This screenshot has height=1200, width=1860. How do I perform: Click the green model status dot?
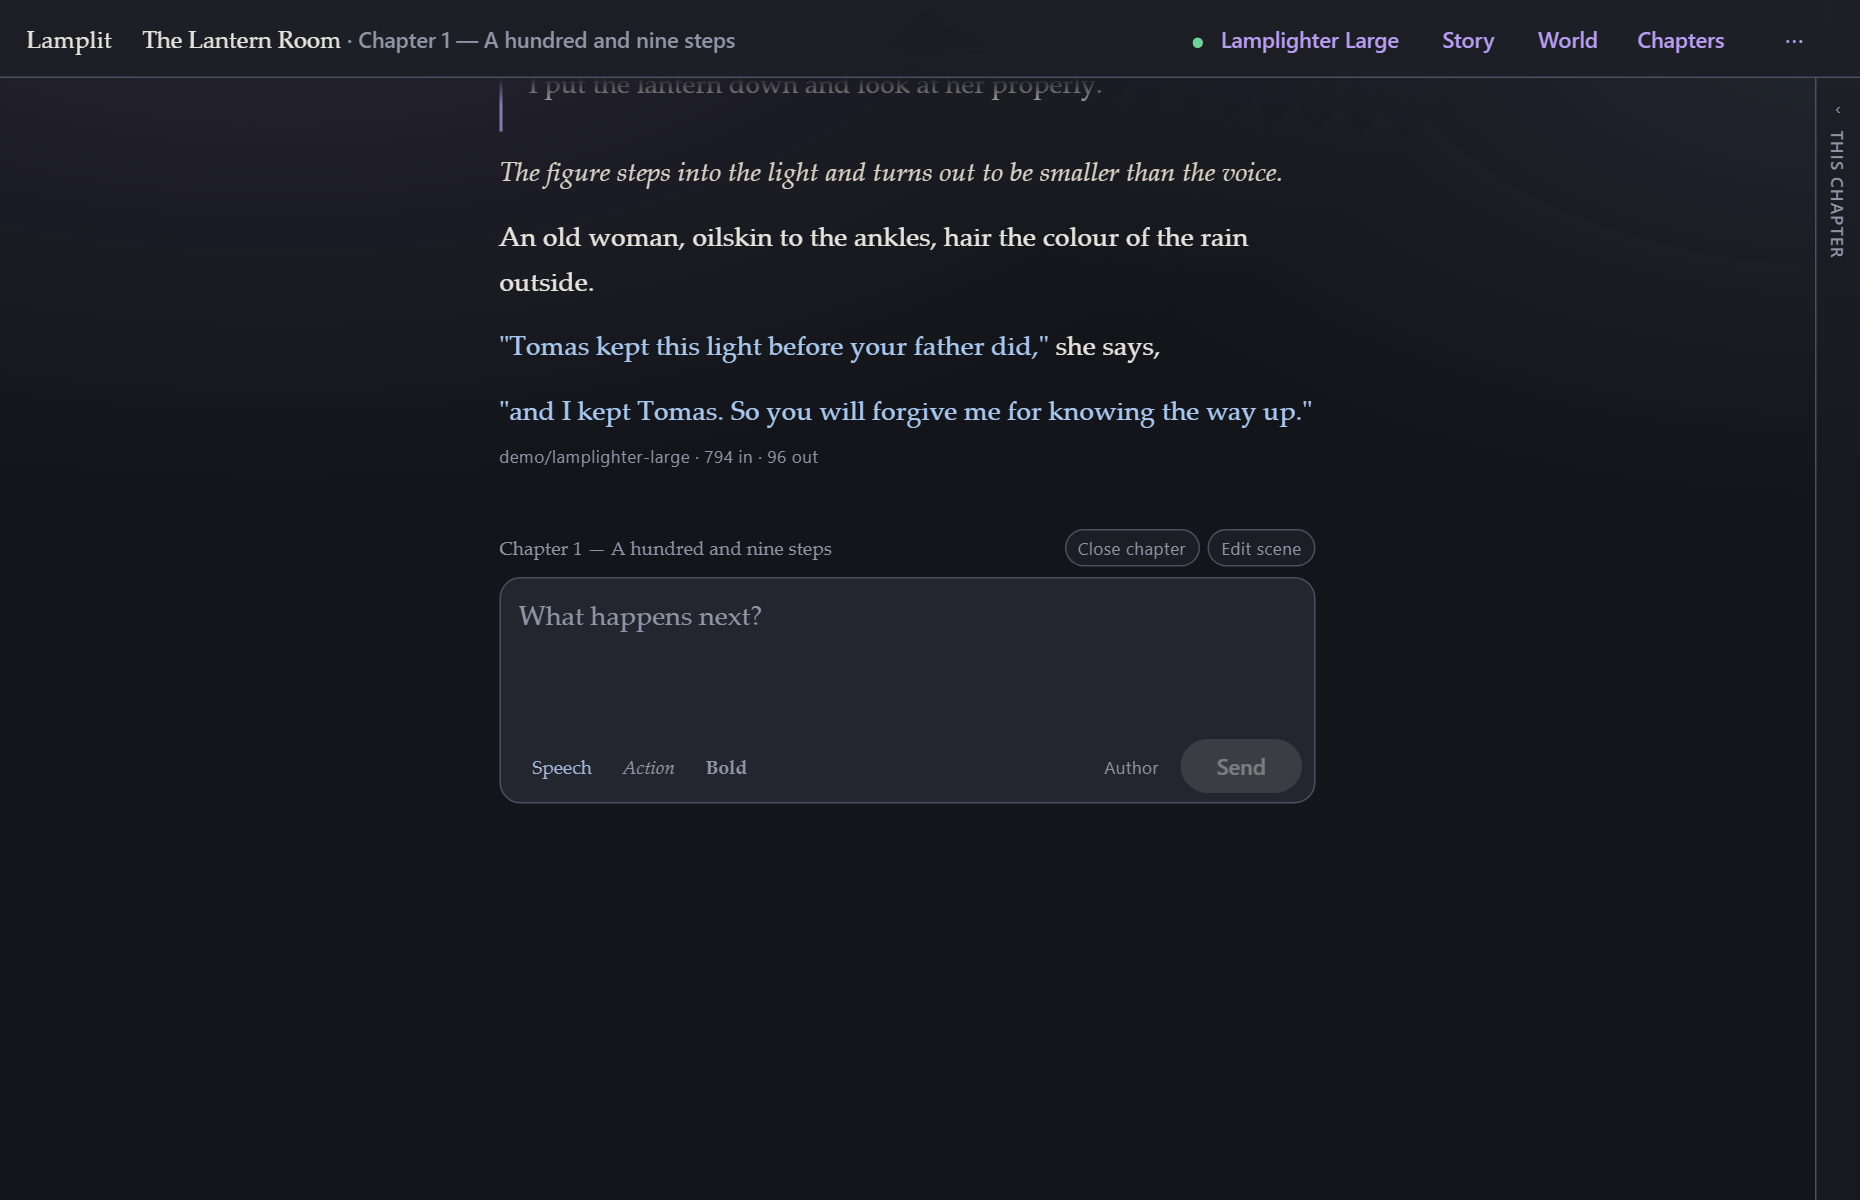[1197, 42]
